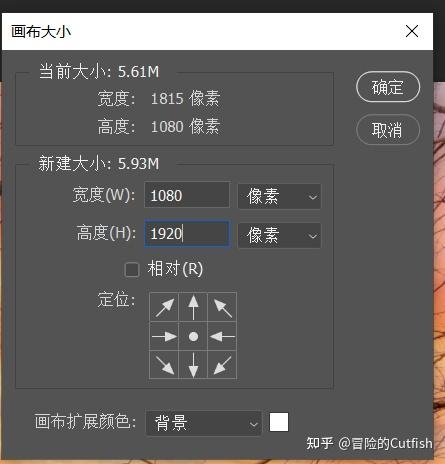The height and width of the screenshot is (464, 445).
Task: Click the 取消 button
Action: pos(388,130)
